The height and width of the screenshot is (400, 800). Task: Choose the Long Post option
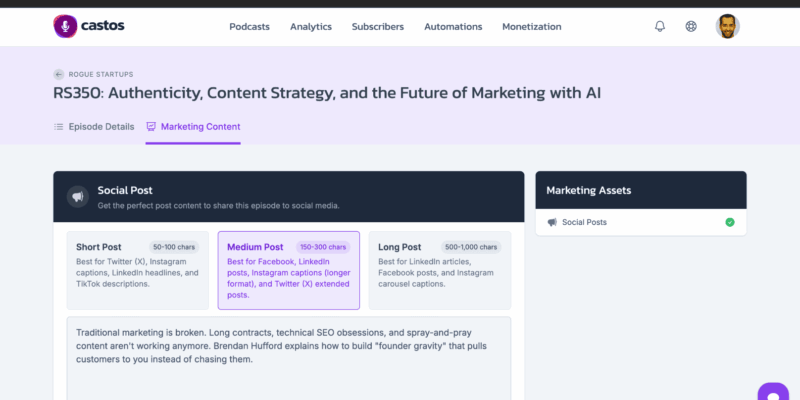440,270
